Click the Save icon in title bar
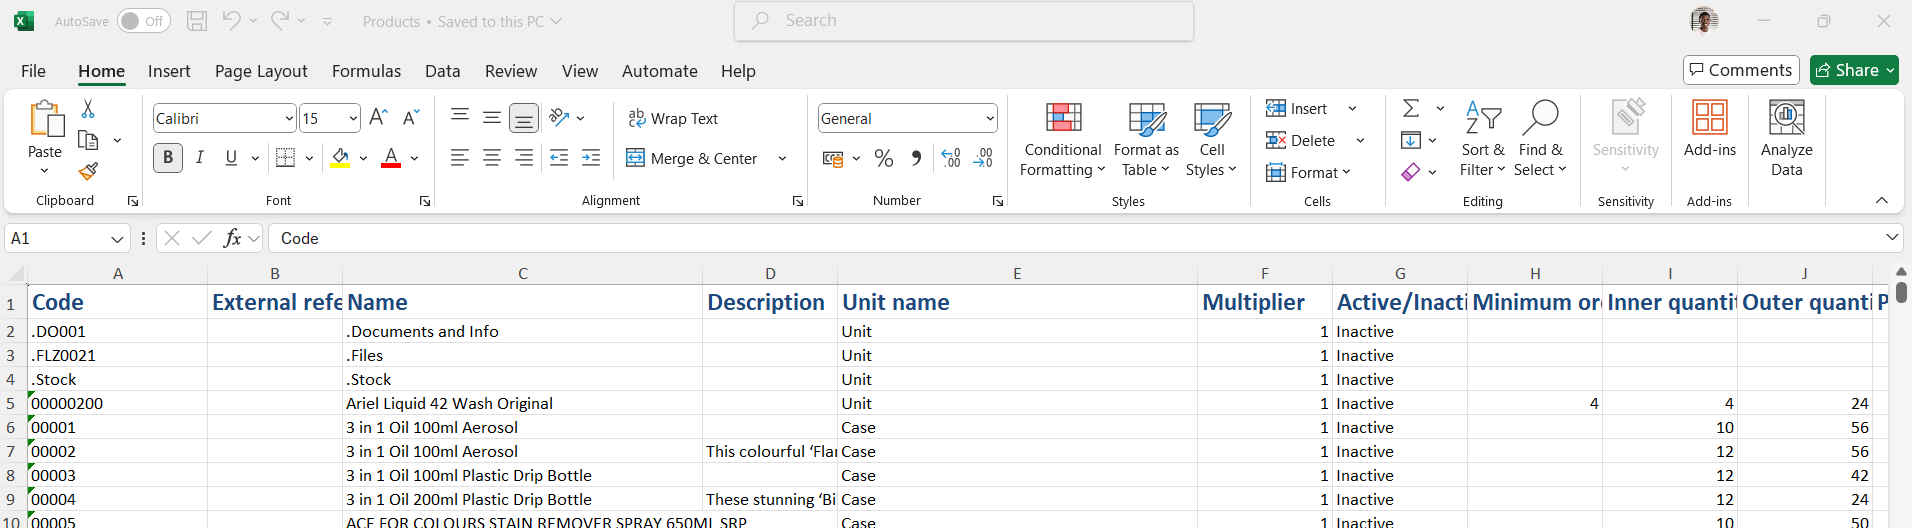1912x528 pixels. click(197, 21)
